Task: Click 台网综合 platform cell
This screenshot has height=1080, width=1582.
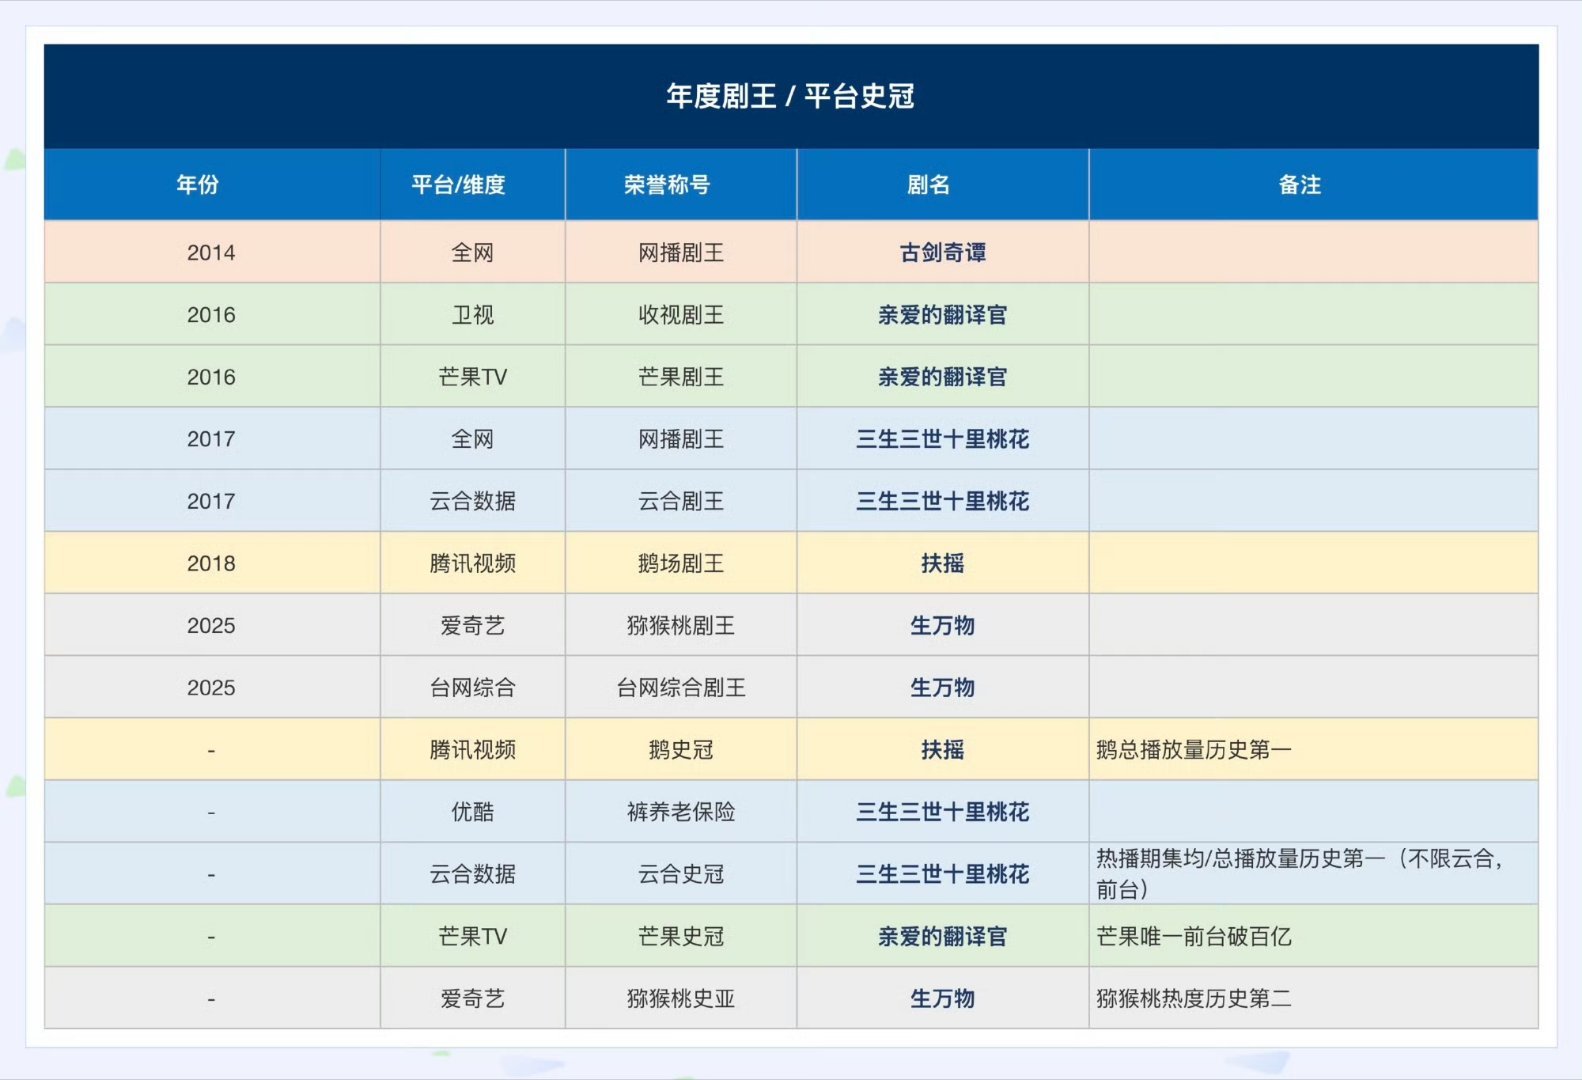Action: pyautogui.click(x=472, y=688)
